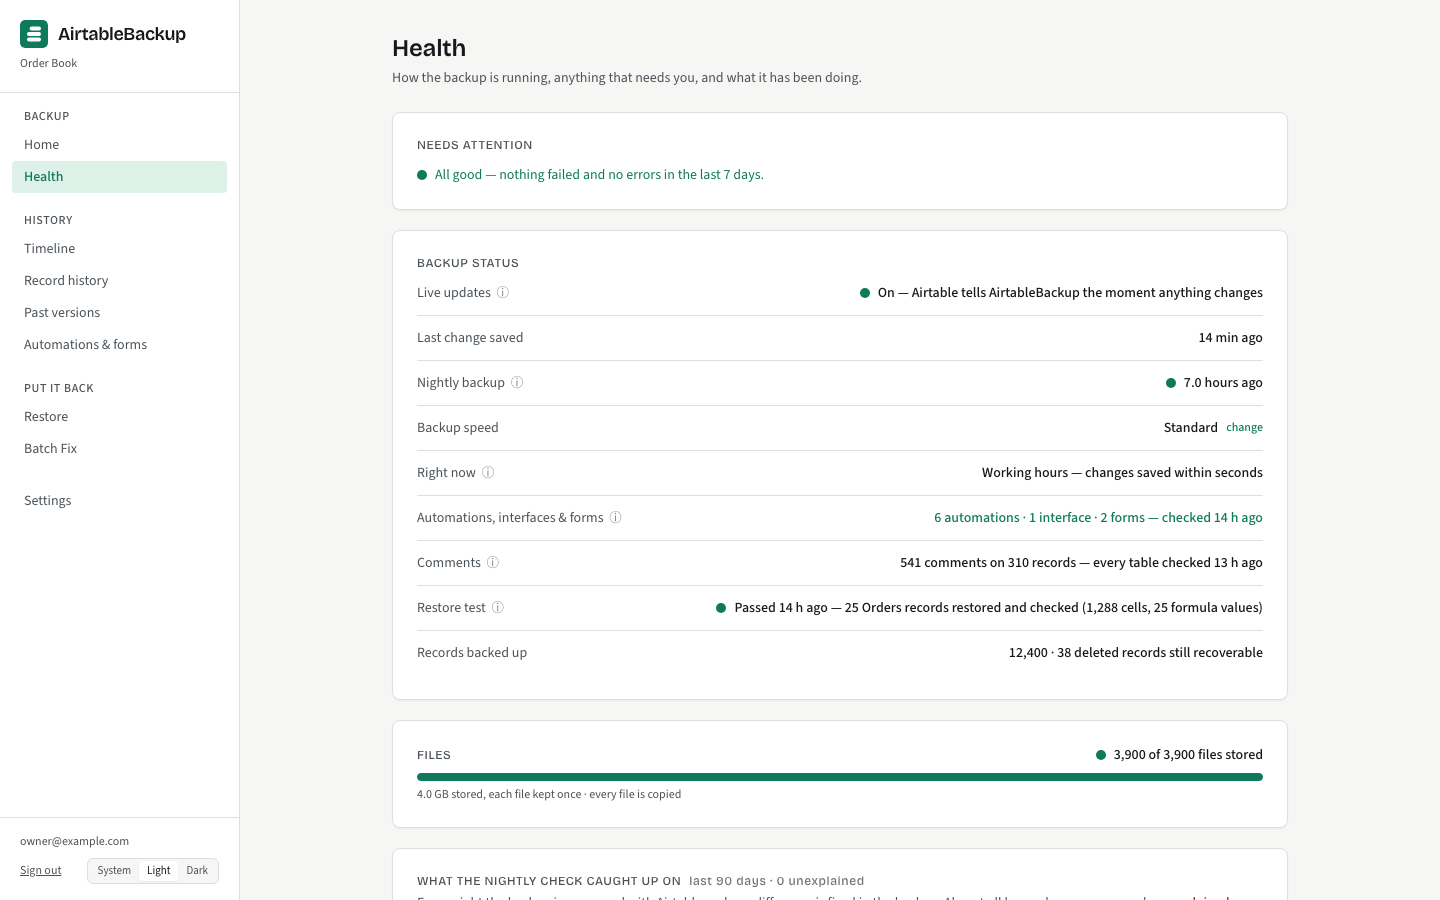The image size is (1440, 900).
Task: Sign out of the account
Action: tap(41, 871)
